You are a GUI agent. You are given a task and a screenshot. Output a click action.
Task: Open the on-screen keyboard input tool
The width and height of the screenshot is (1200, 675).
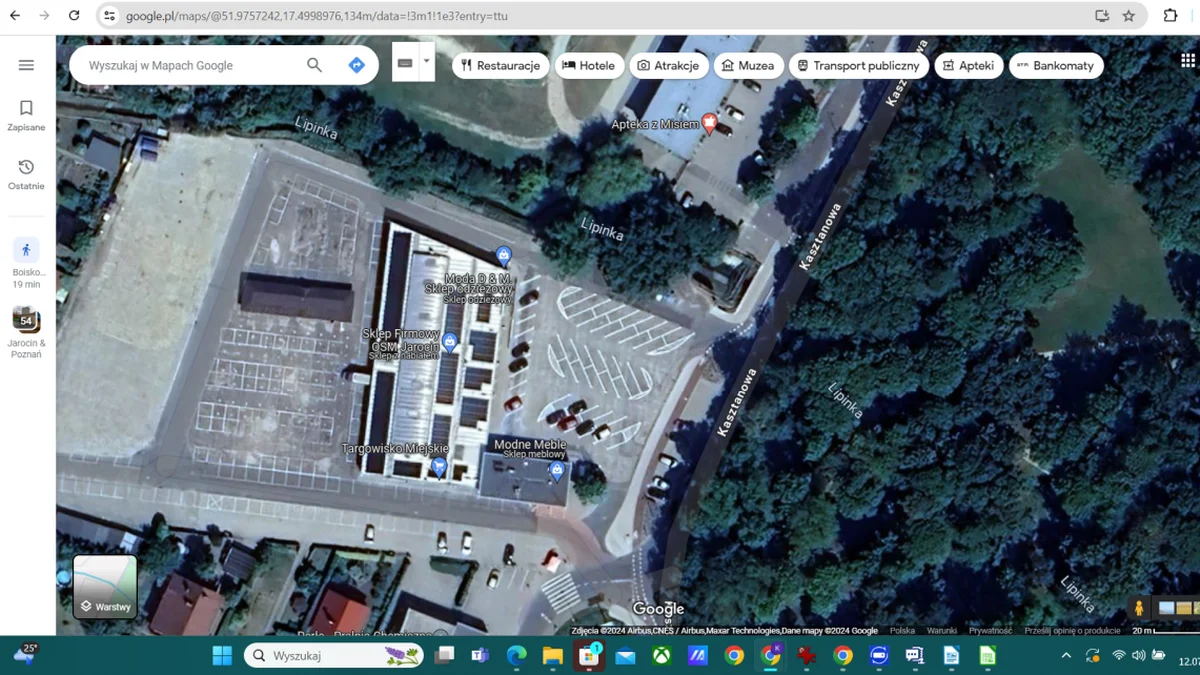click(405, 63)
